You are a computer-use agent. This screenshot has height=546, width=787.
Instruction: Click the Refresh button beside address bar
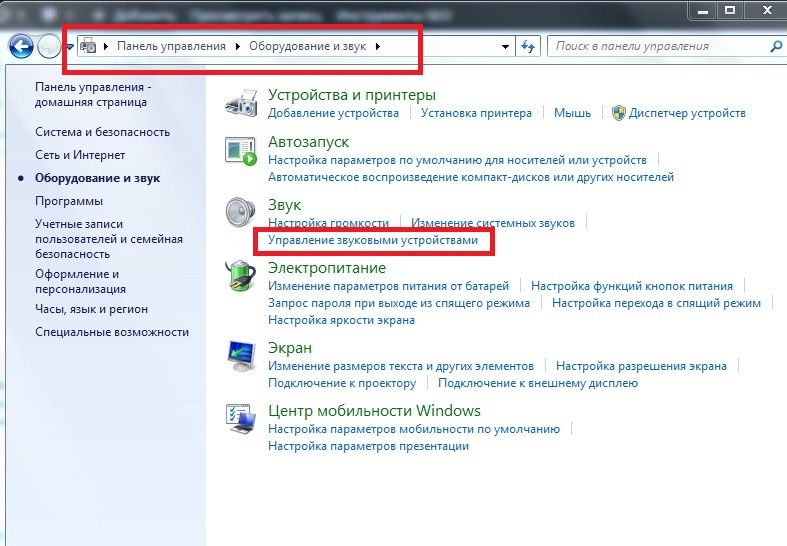tap(528, 47)
